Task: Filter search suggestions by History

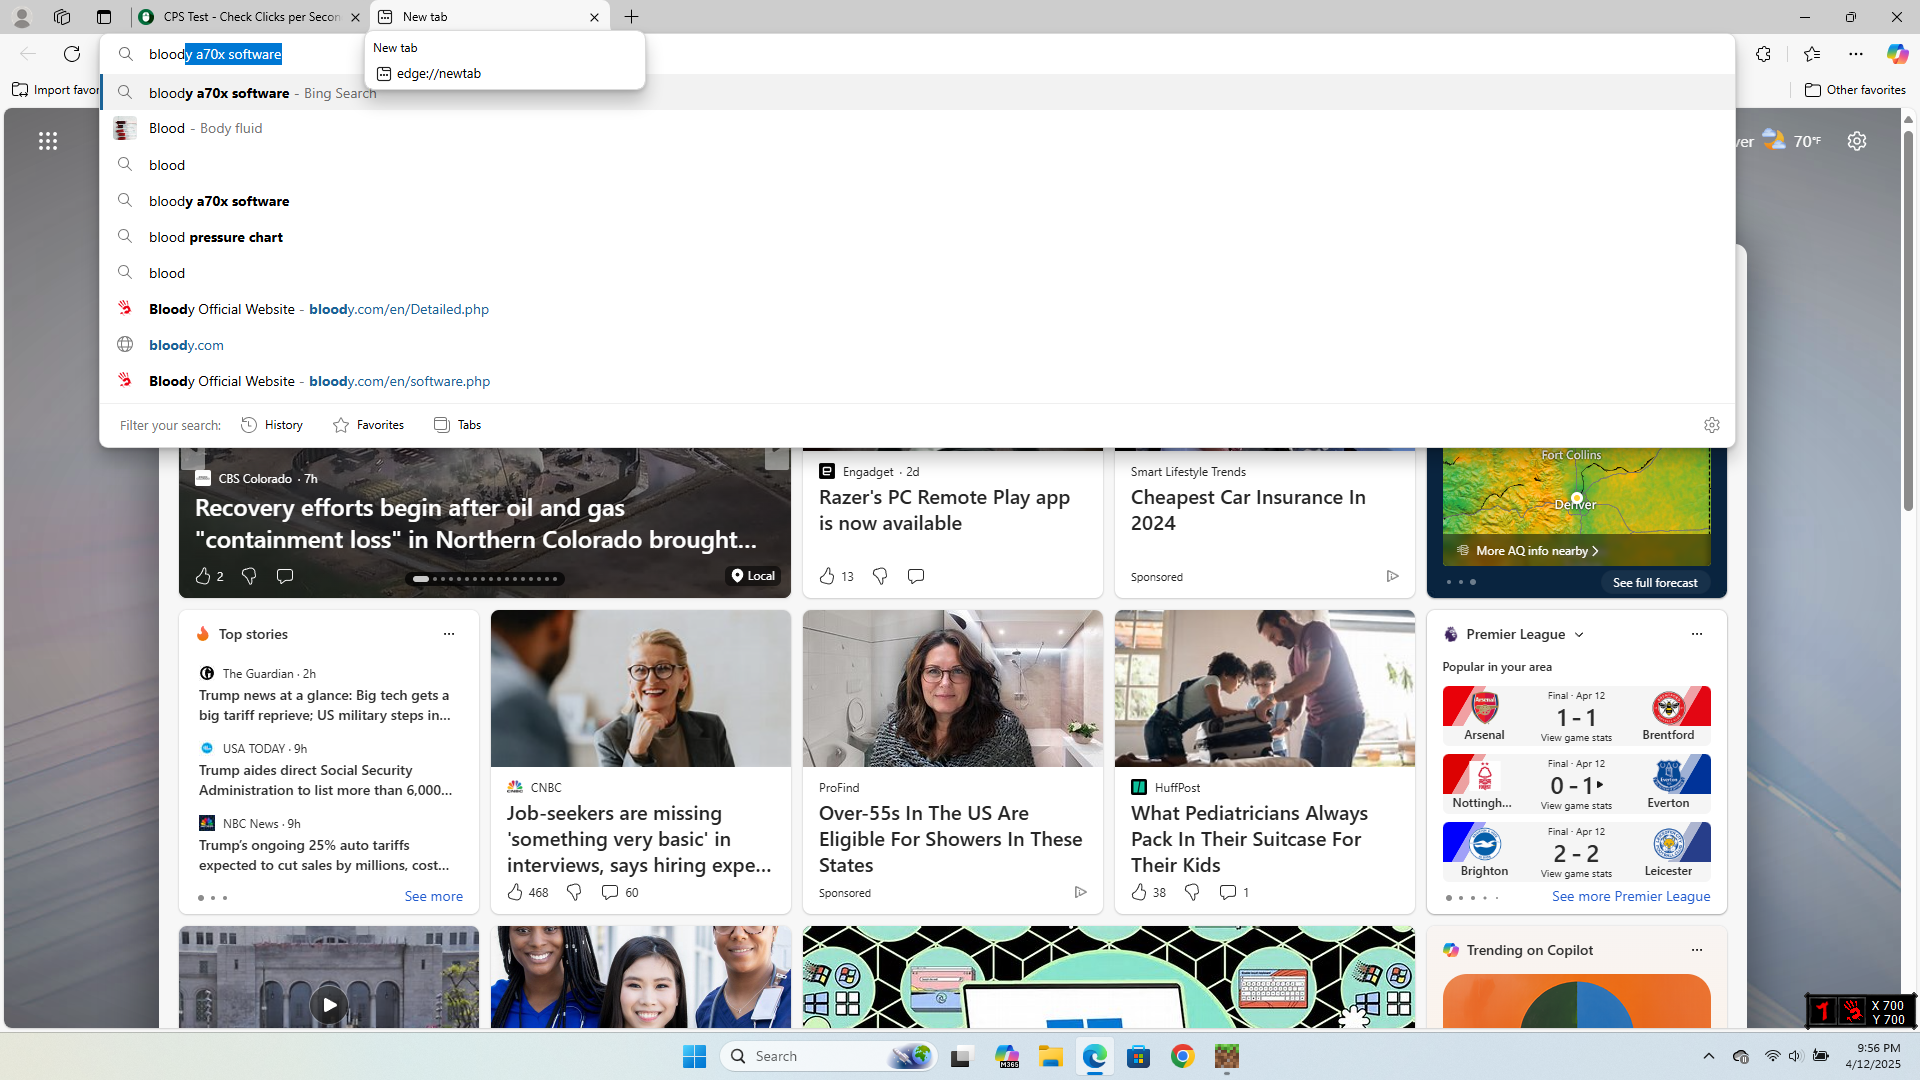Action: tap(272, 425)
